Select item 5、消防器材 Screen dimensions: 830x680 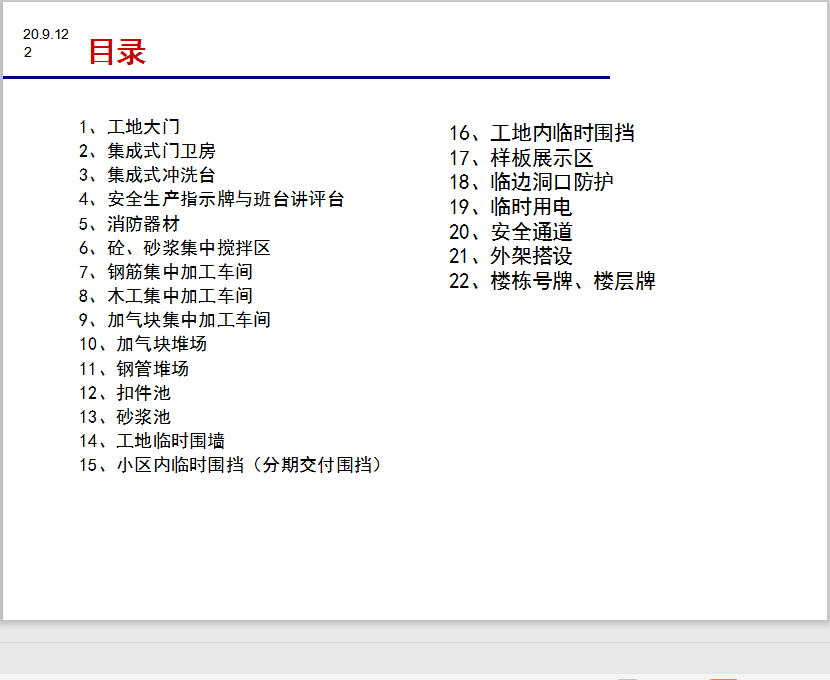(130, 224)
